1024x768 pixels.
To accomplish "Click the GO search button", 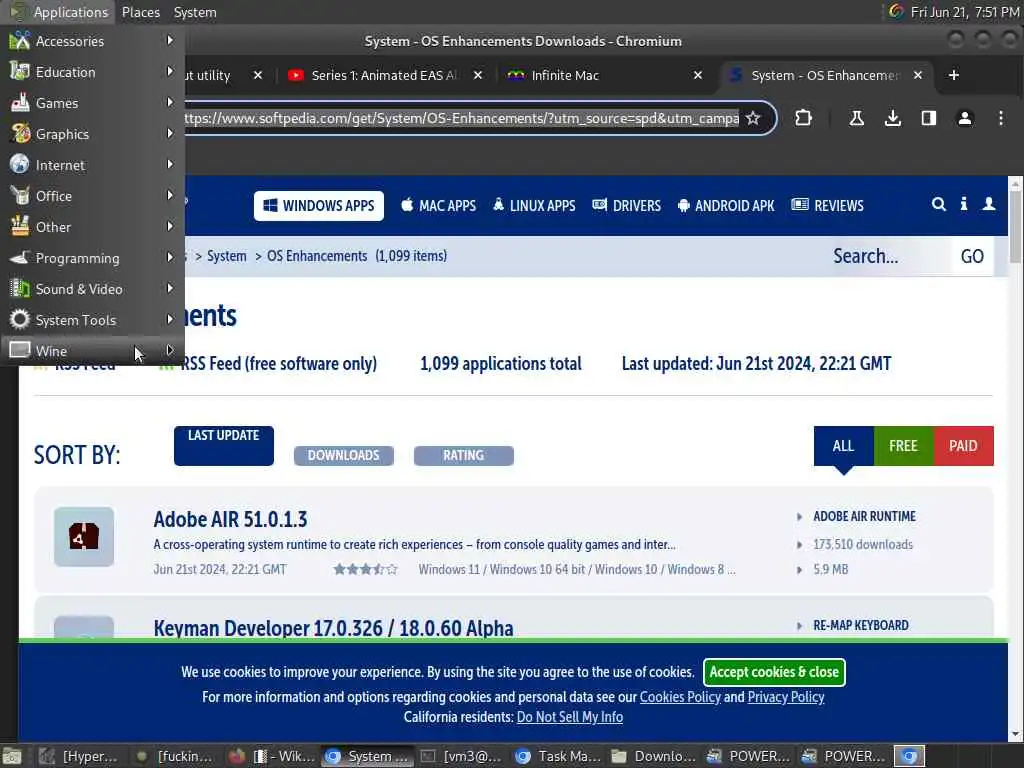I will click(972, 256).
